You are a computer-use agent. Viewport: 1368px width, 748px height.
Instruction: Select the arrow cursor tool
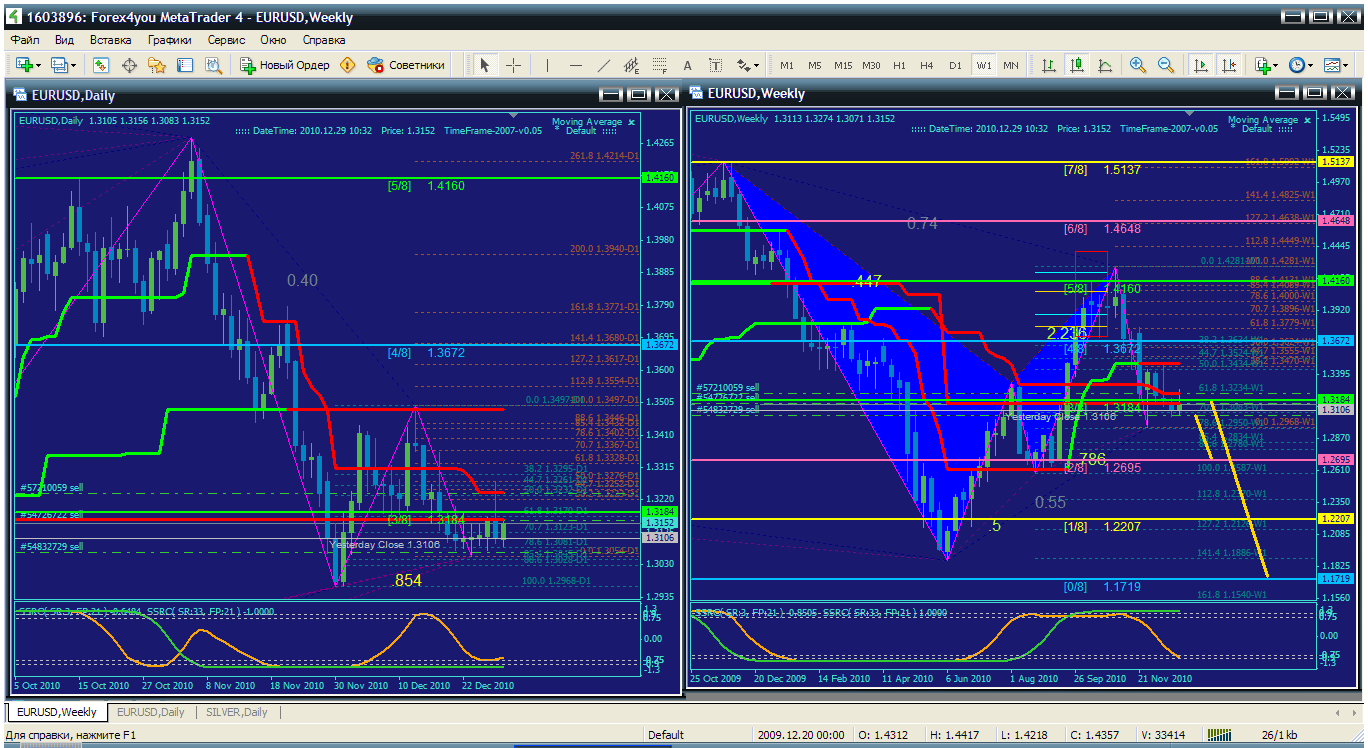[485, 65]
